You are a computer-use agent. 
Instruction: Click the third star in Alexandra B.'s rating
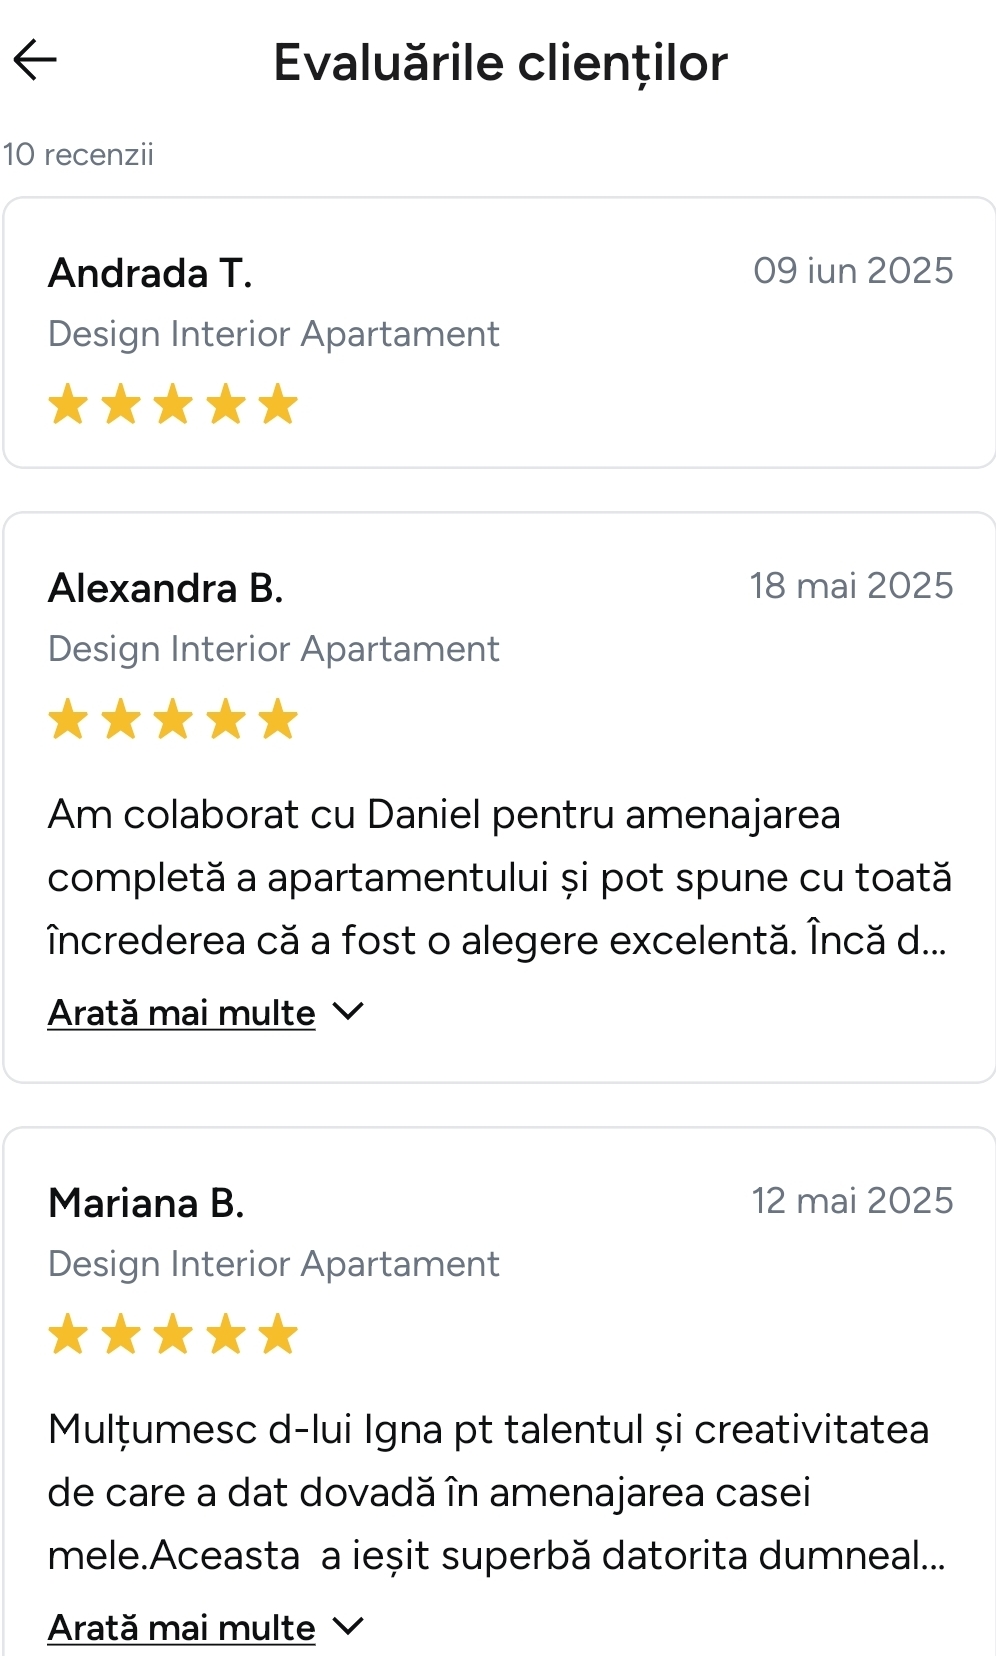[x=173, y=719]
